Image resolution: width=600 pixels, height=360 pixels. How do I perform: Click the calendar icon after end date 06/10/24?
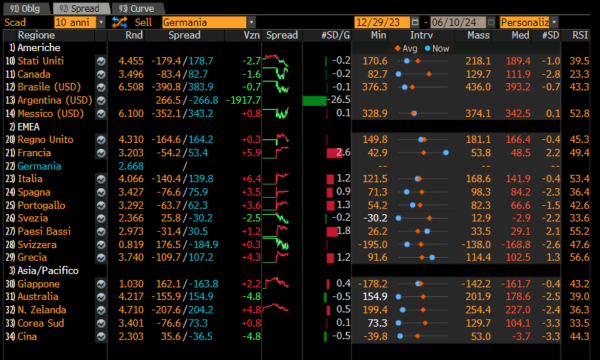point(491,22)
